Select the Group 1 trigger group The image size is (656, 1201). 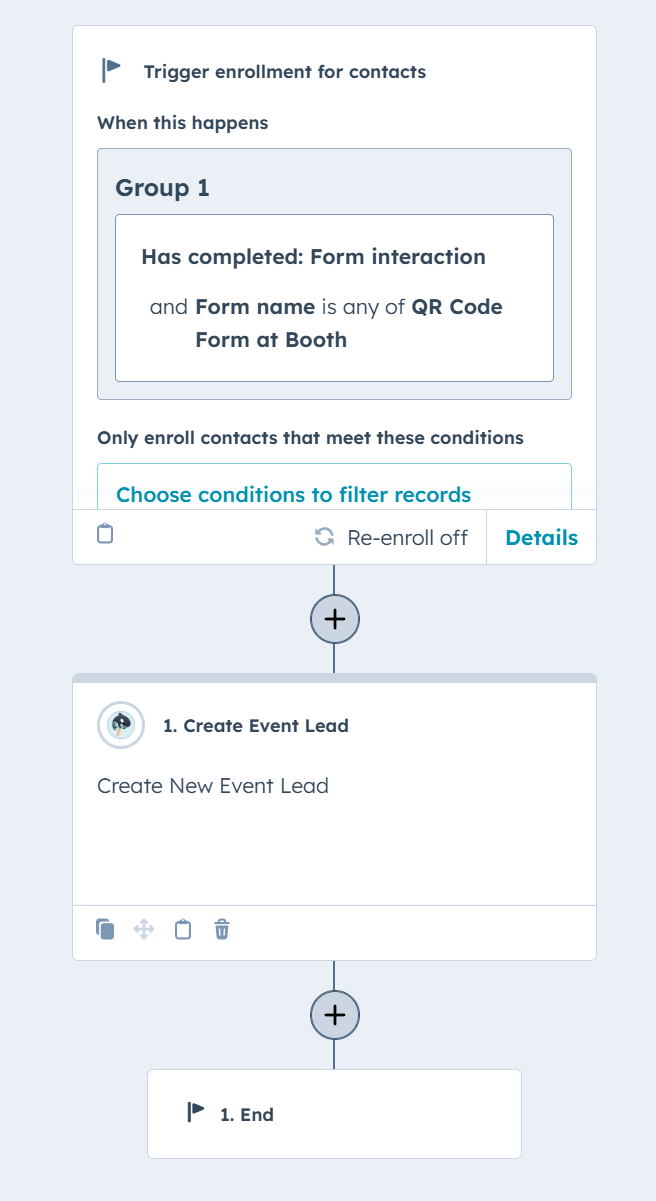(x=334, y=274)
